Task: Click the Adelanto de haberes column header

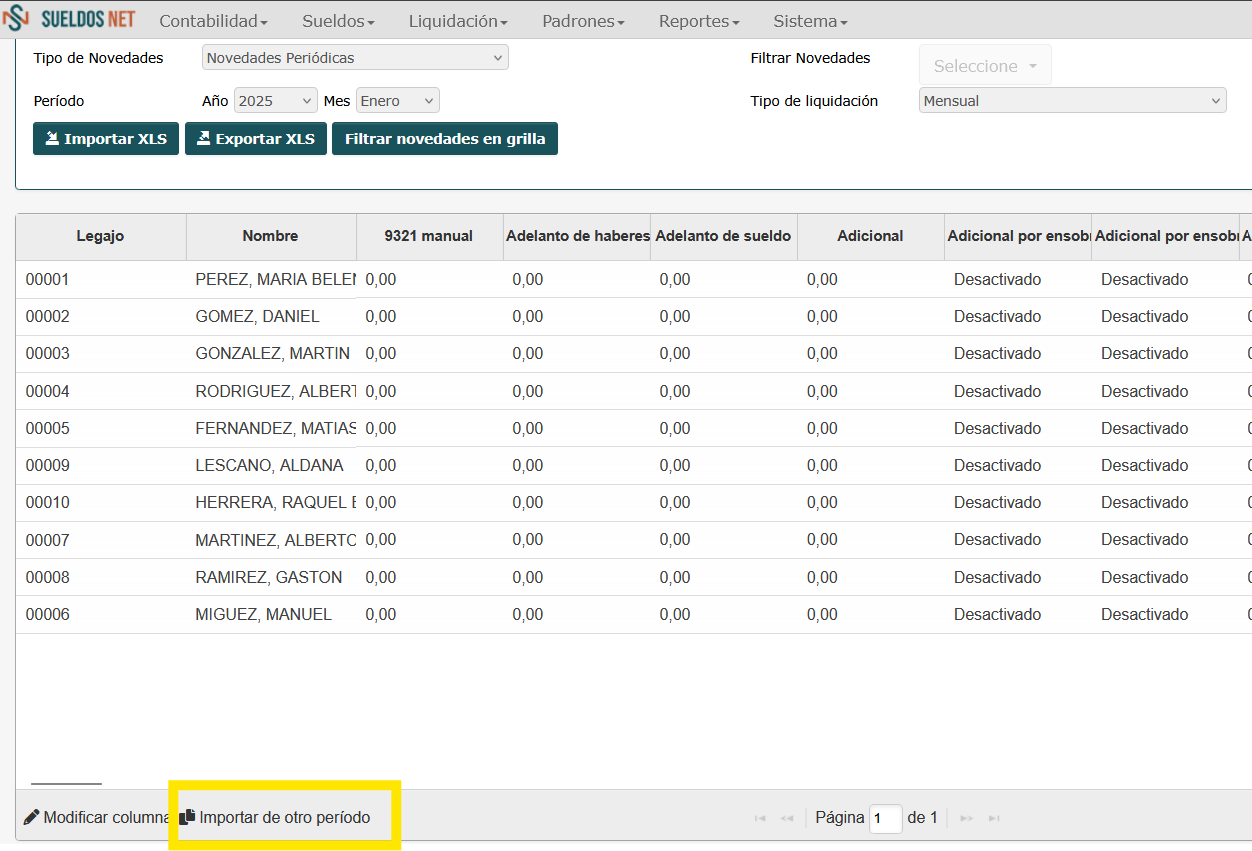Action: [577, 237]
